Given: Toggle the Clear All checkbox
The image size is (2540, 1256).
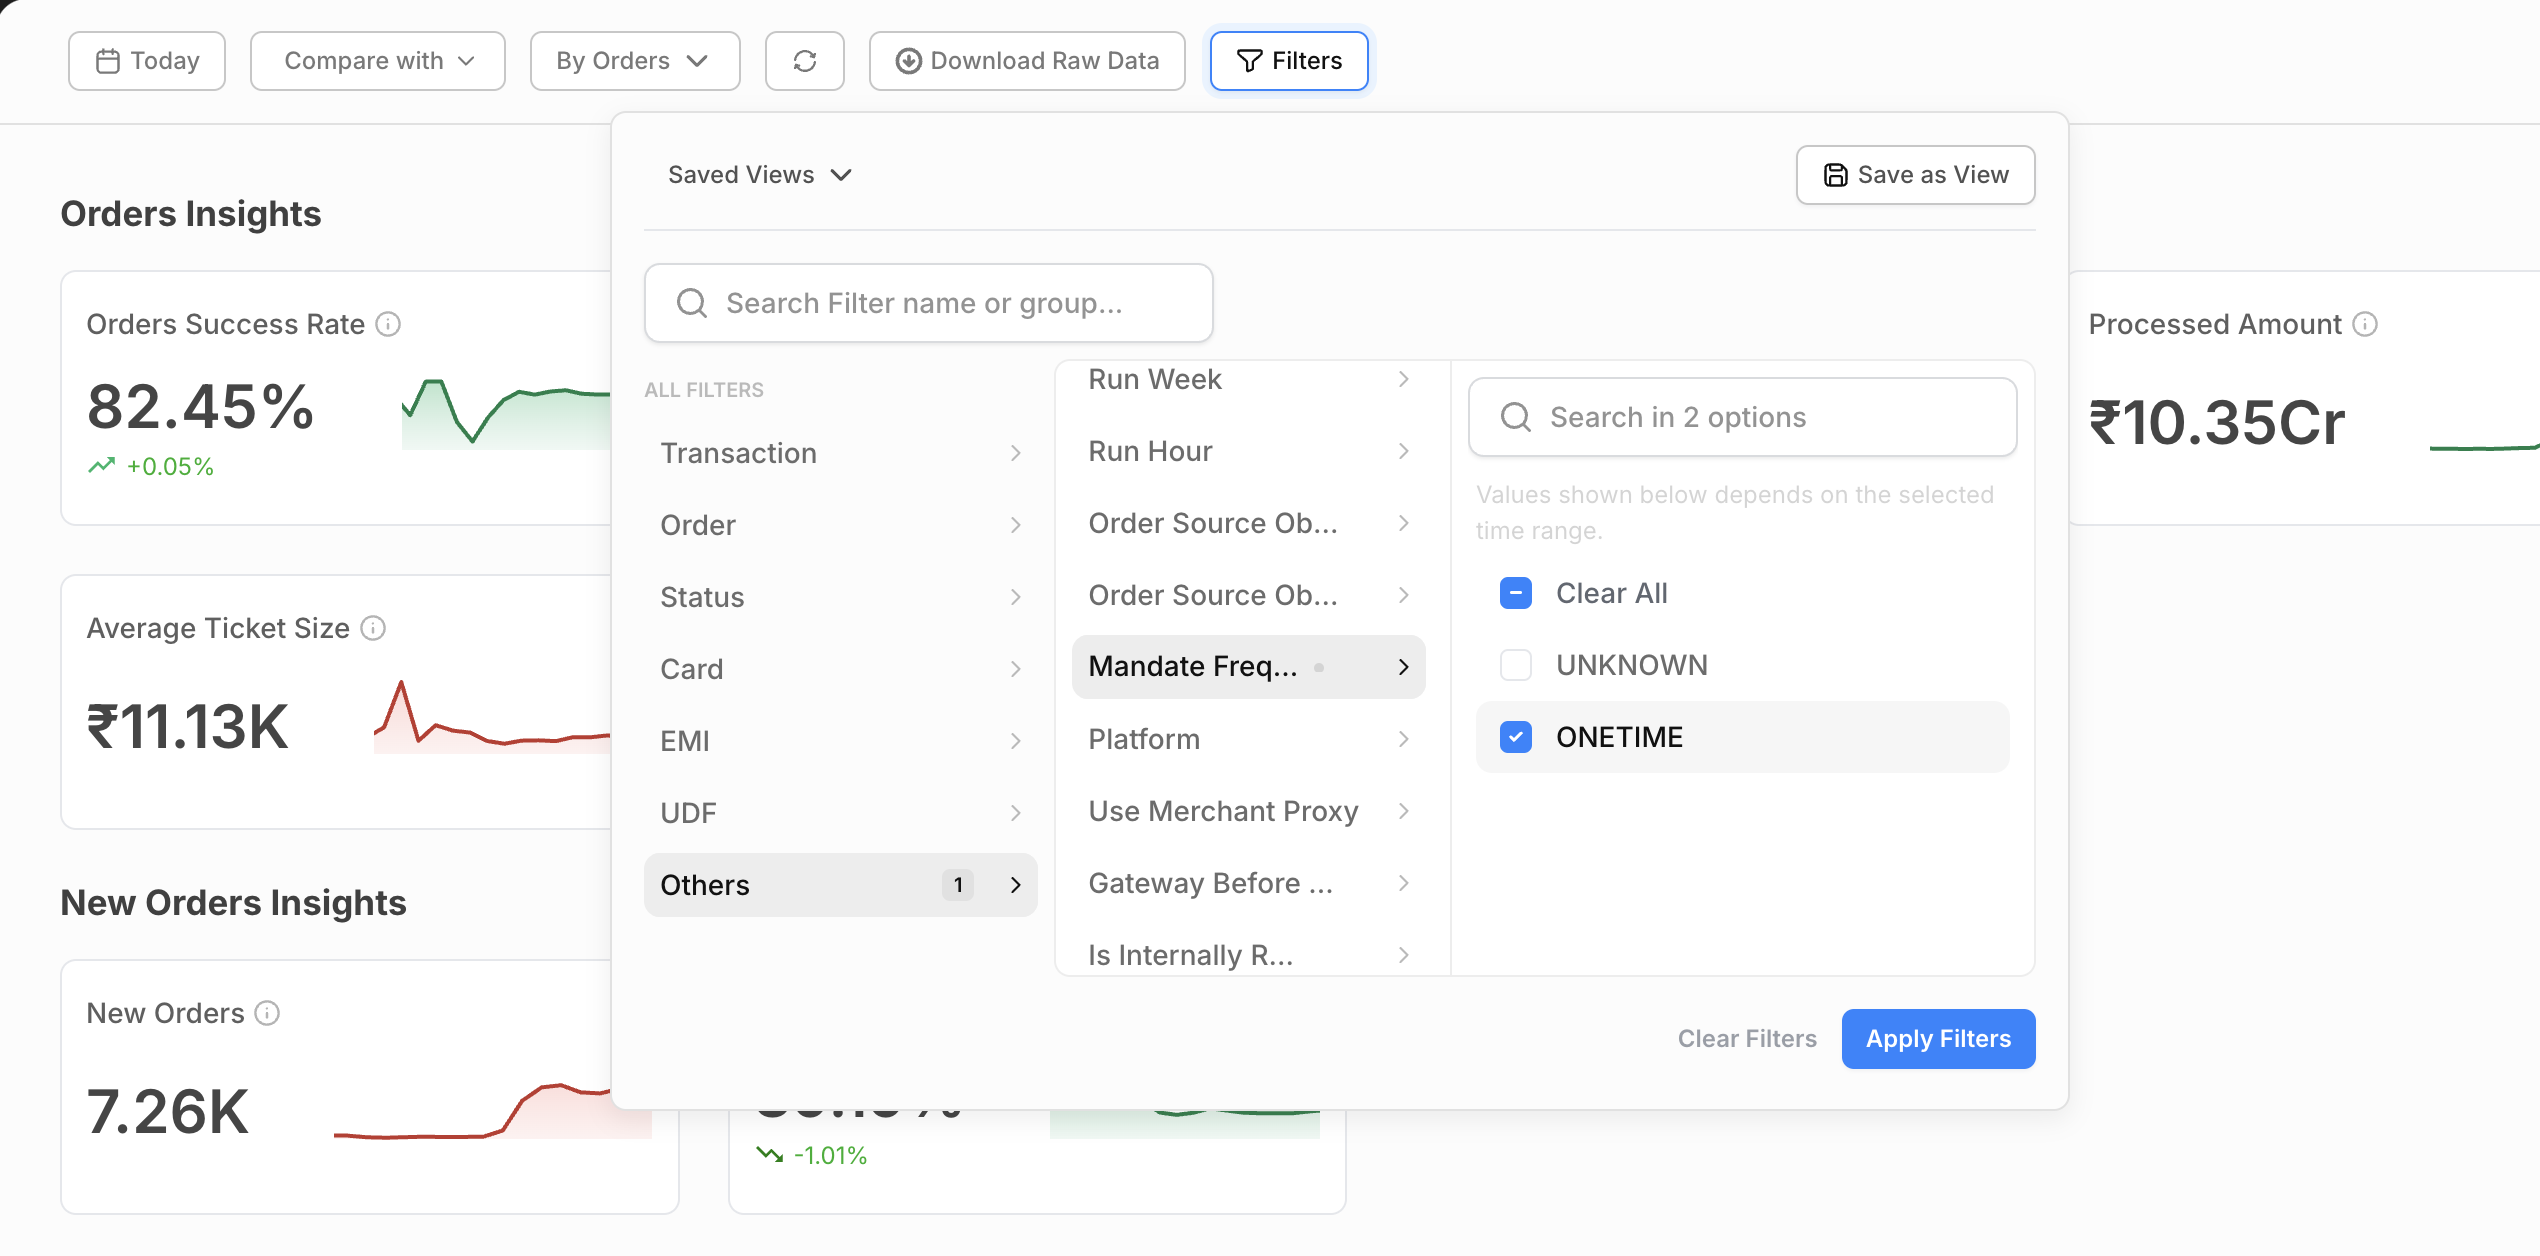Looking at the screenshot, I should [x=1516, y=593].
